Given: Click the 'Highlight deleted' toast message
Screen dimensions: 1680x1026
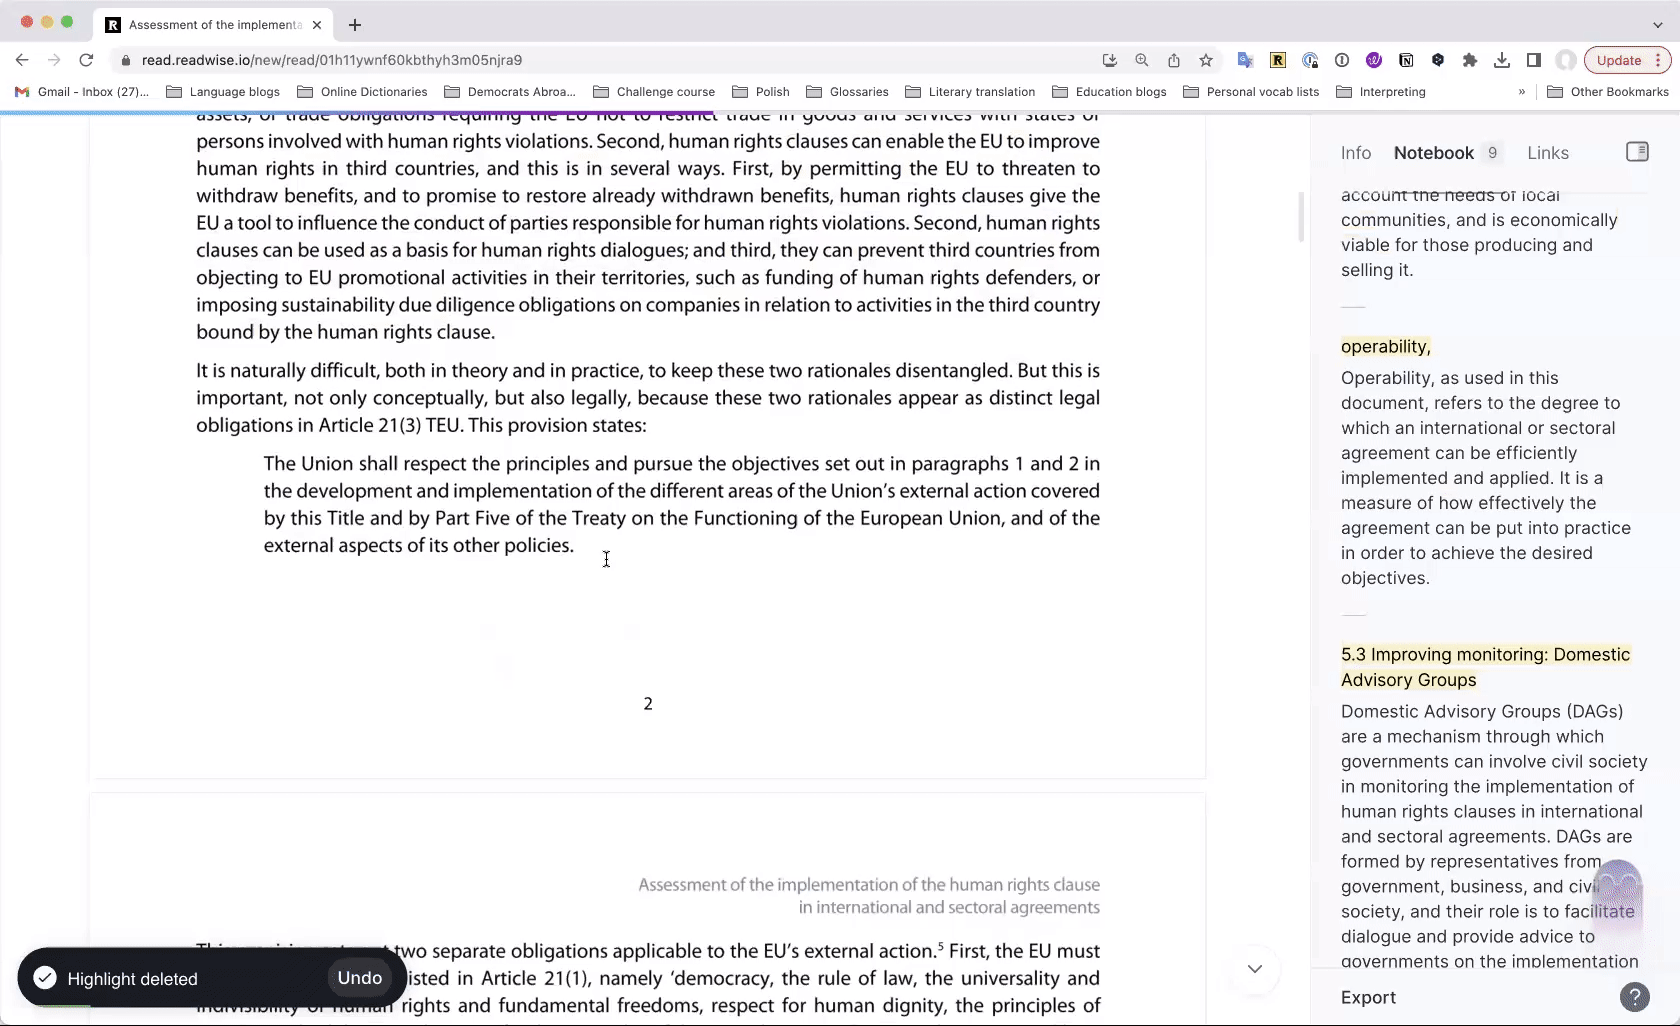Looking at the screenshot, I should coord(132,979).
